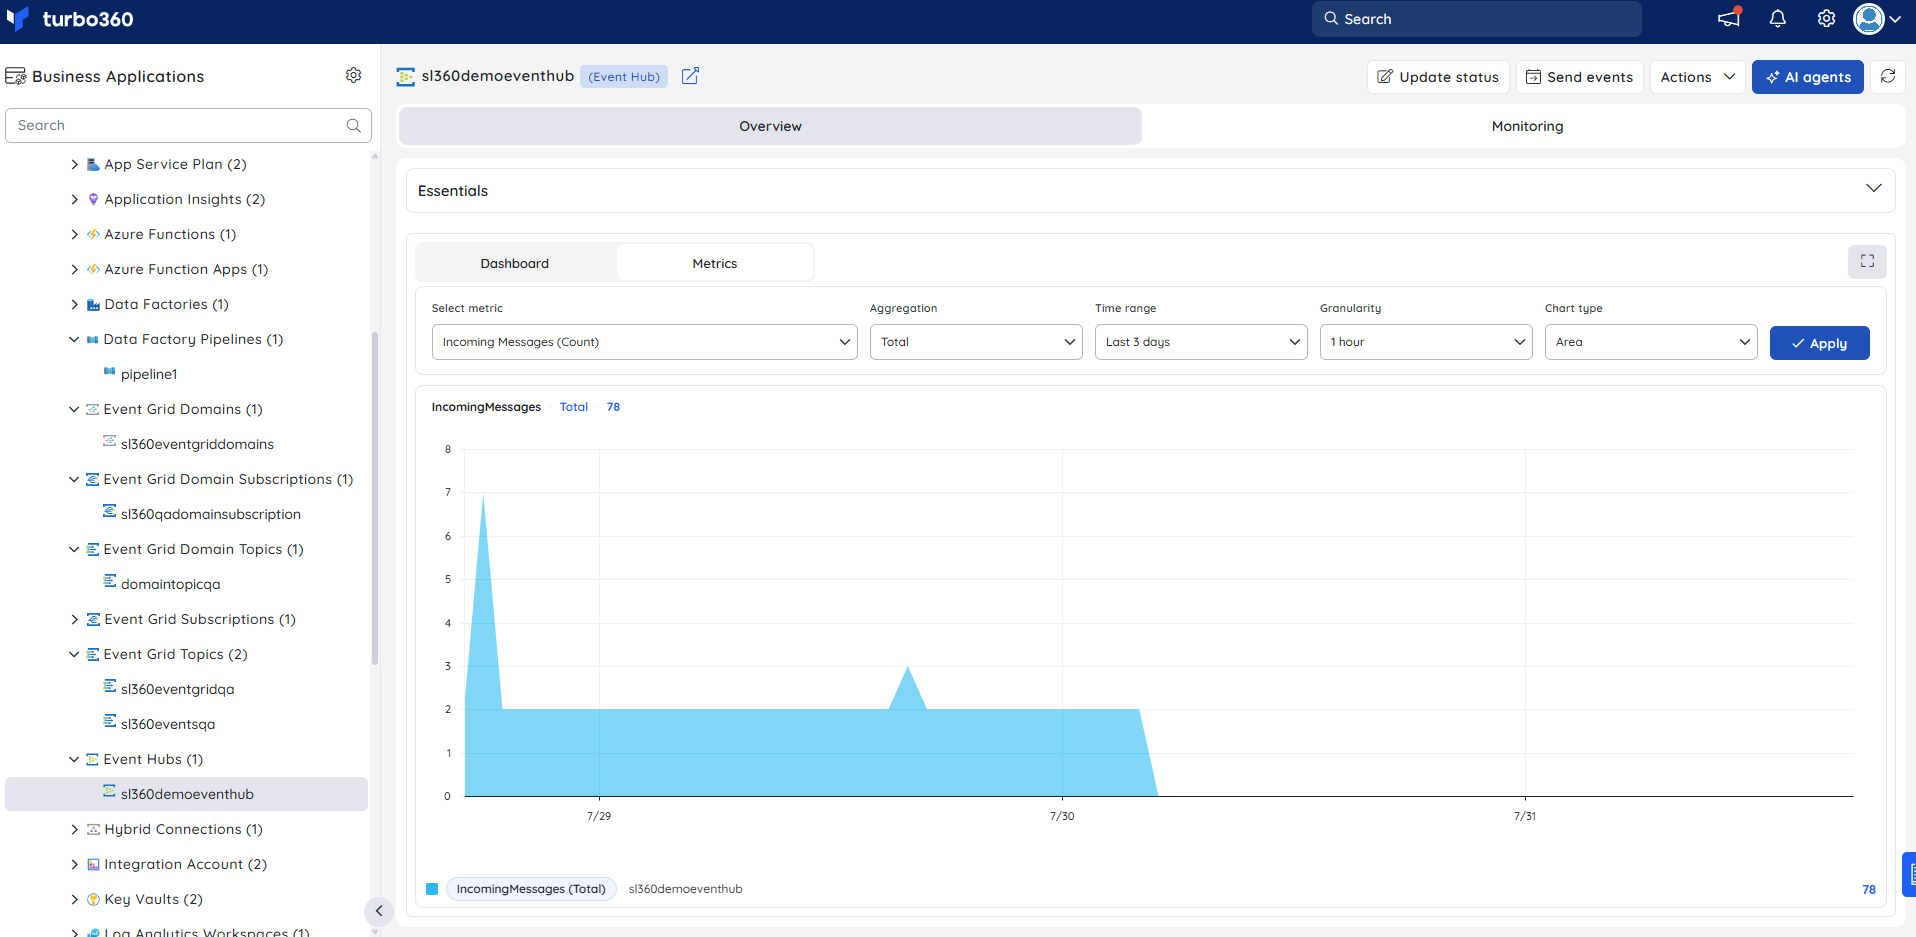Screen dimensions: 1916x937
Task: Open the Time range dropdown
Action: (1201, 342)
